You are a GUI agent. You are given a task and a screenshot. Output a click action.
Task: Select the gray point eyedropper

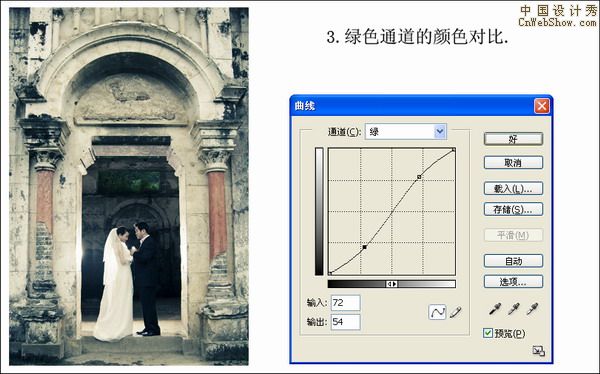coord(514,309)
